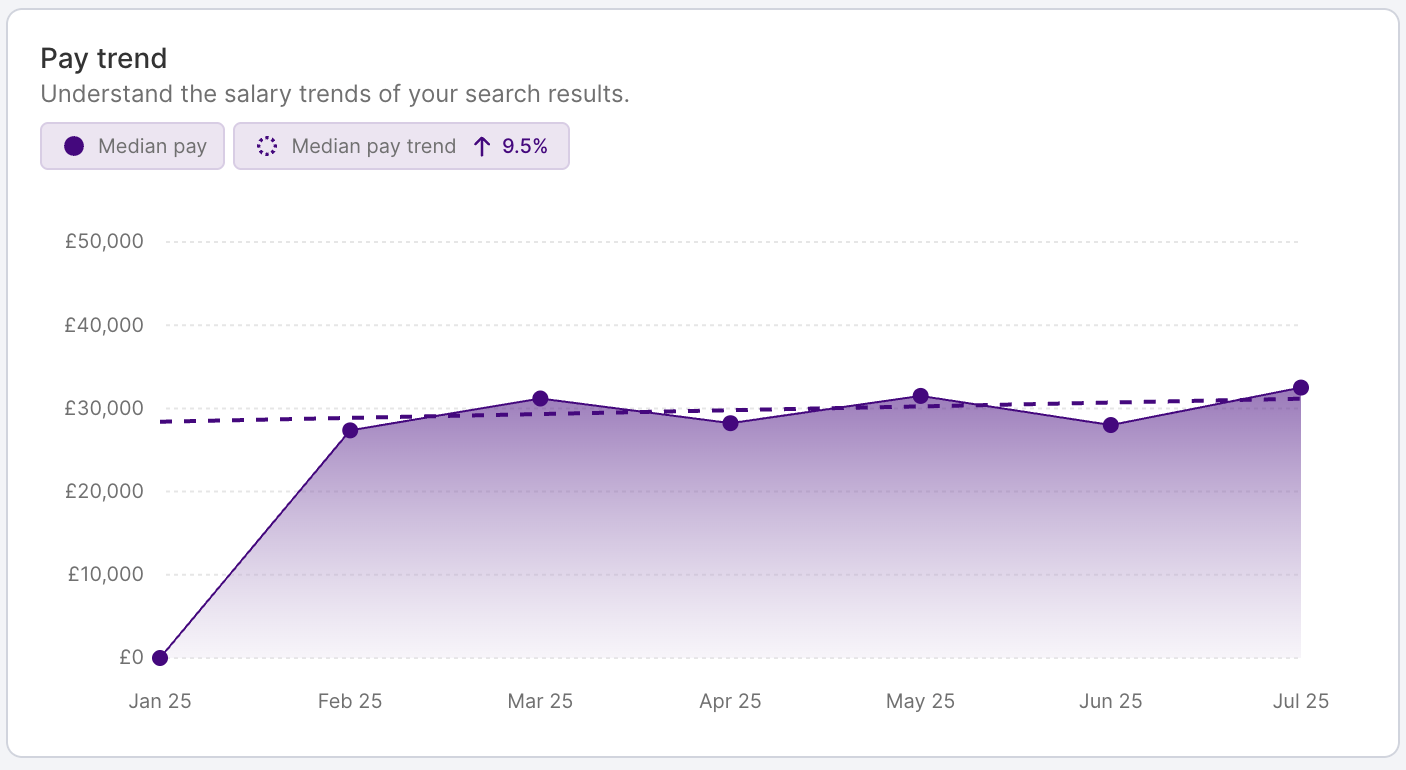The image size is (1406, 770).
Task: Click the 'Jul 25' axis label
Action: (x=1300, y=701)
